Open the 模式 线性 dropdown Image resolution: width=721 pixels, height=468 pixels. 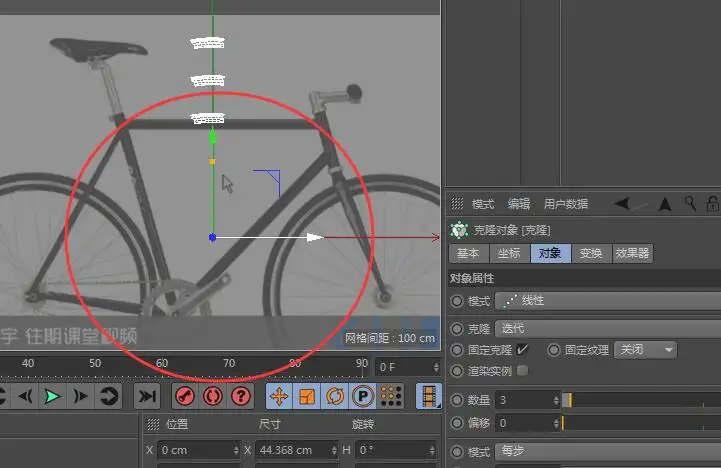pos(608,301)
